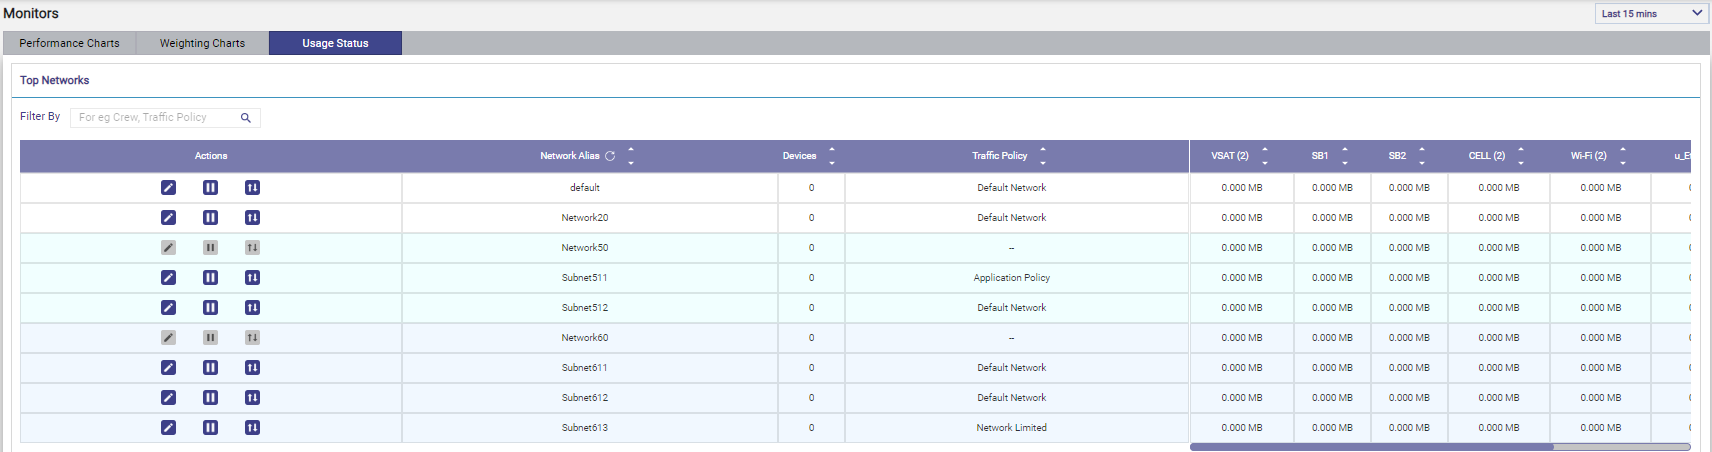The image size is (1712, 452).
Task: Focus the Filter By text field
Action: pyautogui.click(x=155, y=118)
